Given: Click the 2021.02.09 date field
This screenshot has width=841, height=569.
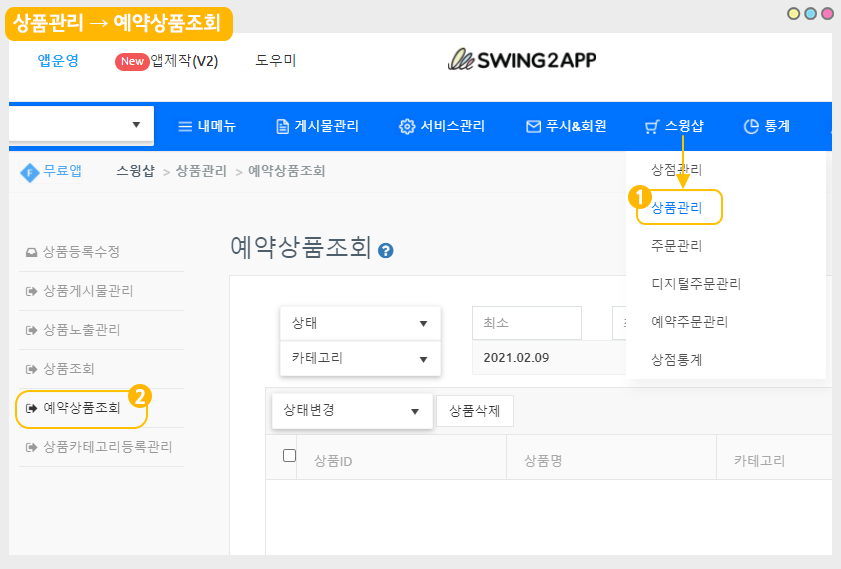Looking at the screenshot, I should point(540,358).
